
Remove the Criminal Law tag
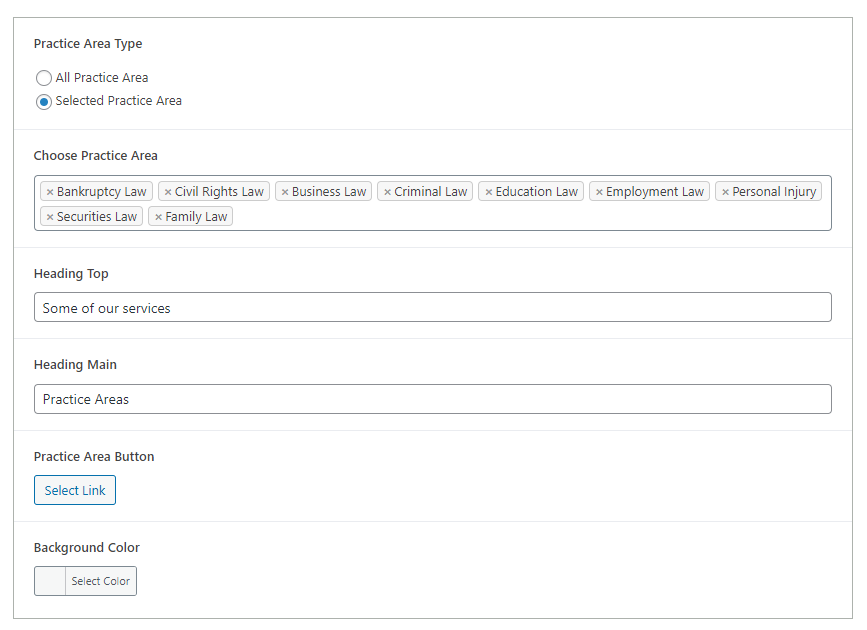pos(387,192)
